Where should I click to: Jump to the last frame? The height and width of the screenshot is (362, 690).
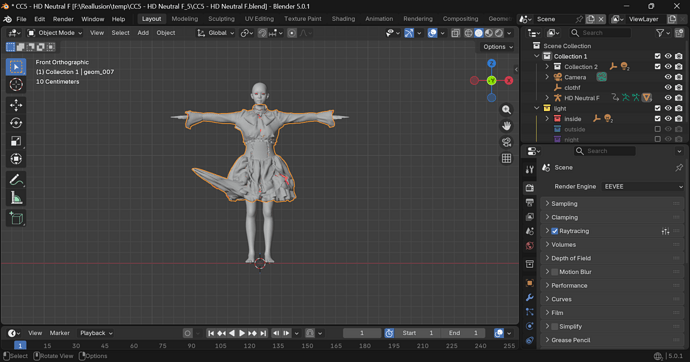[x=263, y=333]
